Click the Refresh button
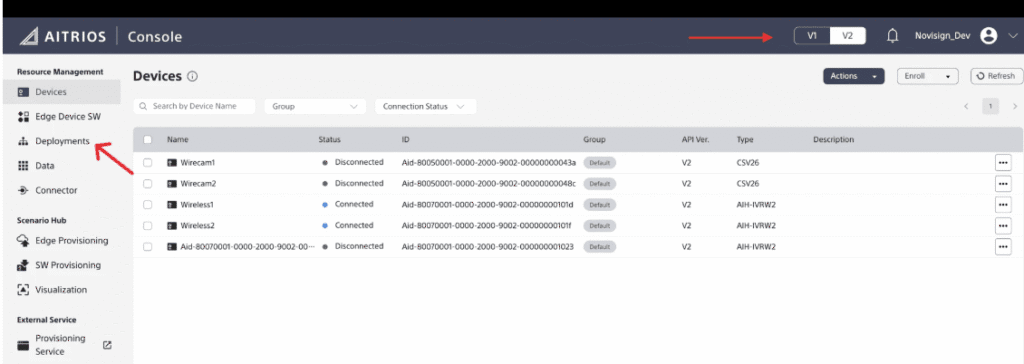The image size is (1024, 364). pos(996,76)
